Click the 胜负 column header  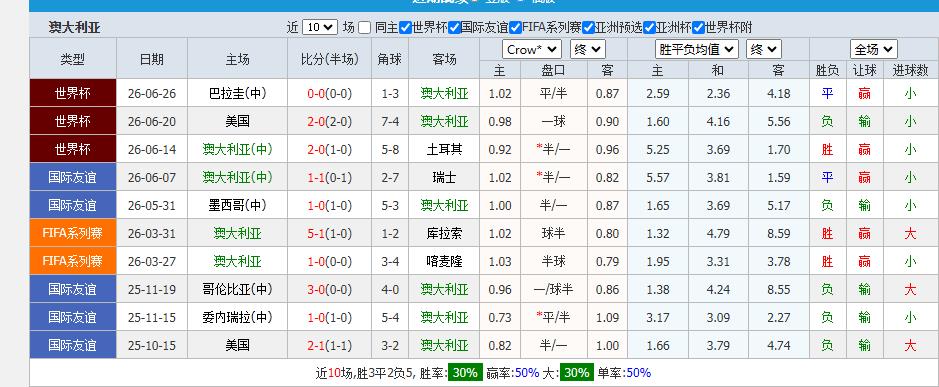pos(827,70)
